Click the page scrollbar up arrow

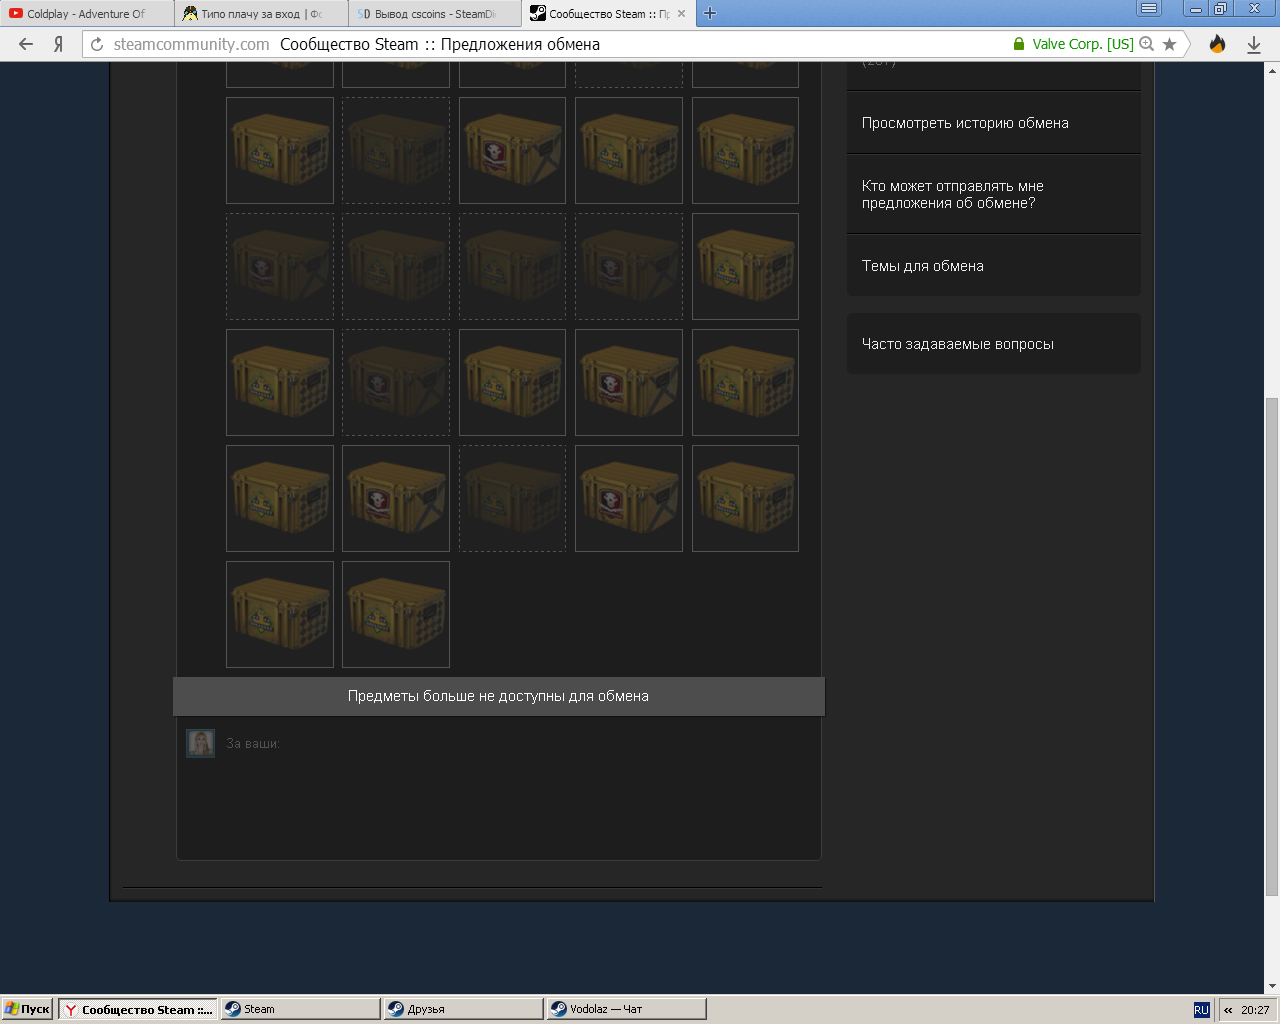tap(1272, 70)
